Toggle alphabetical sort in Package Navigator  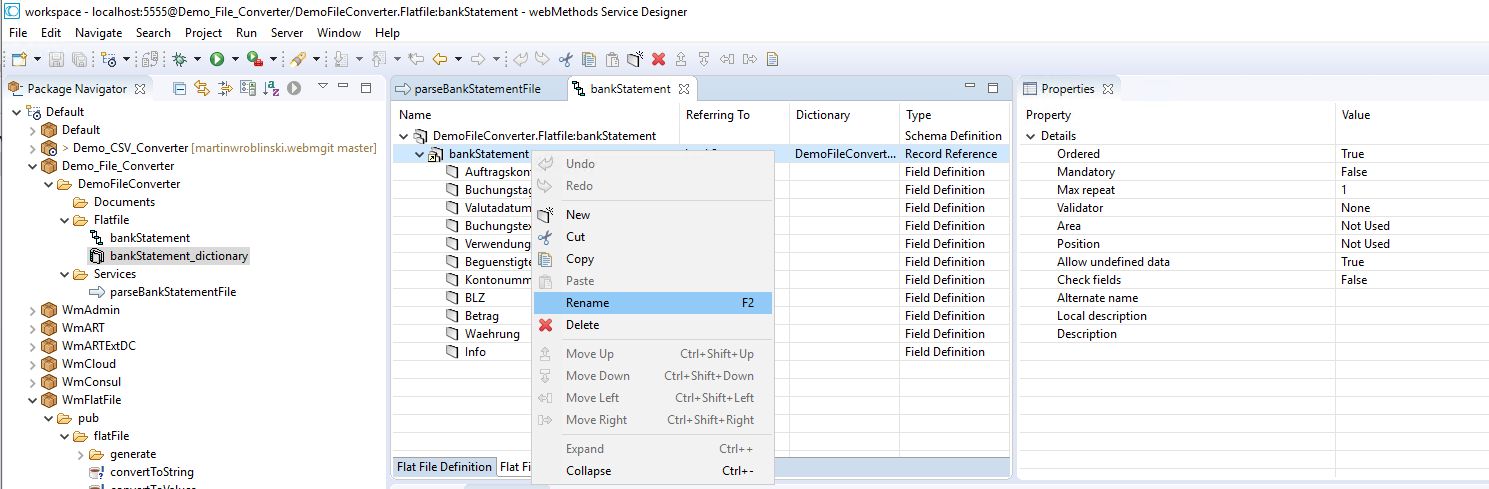click(271, 88)
